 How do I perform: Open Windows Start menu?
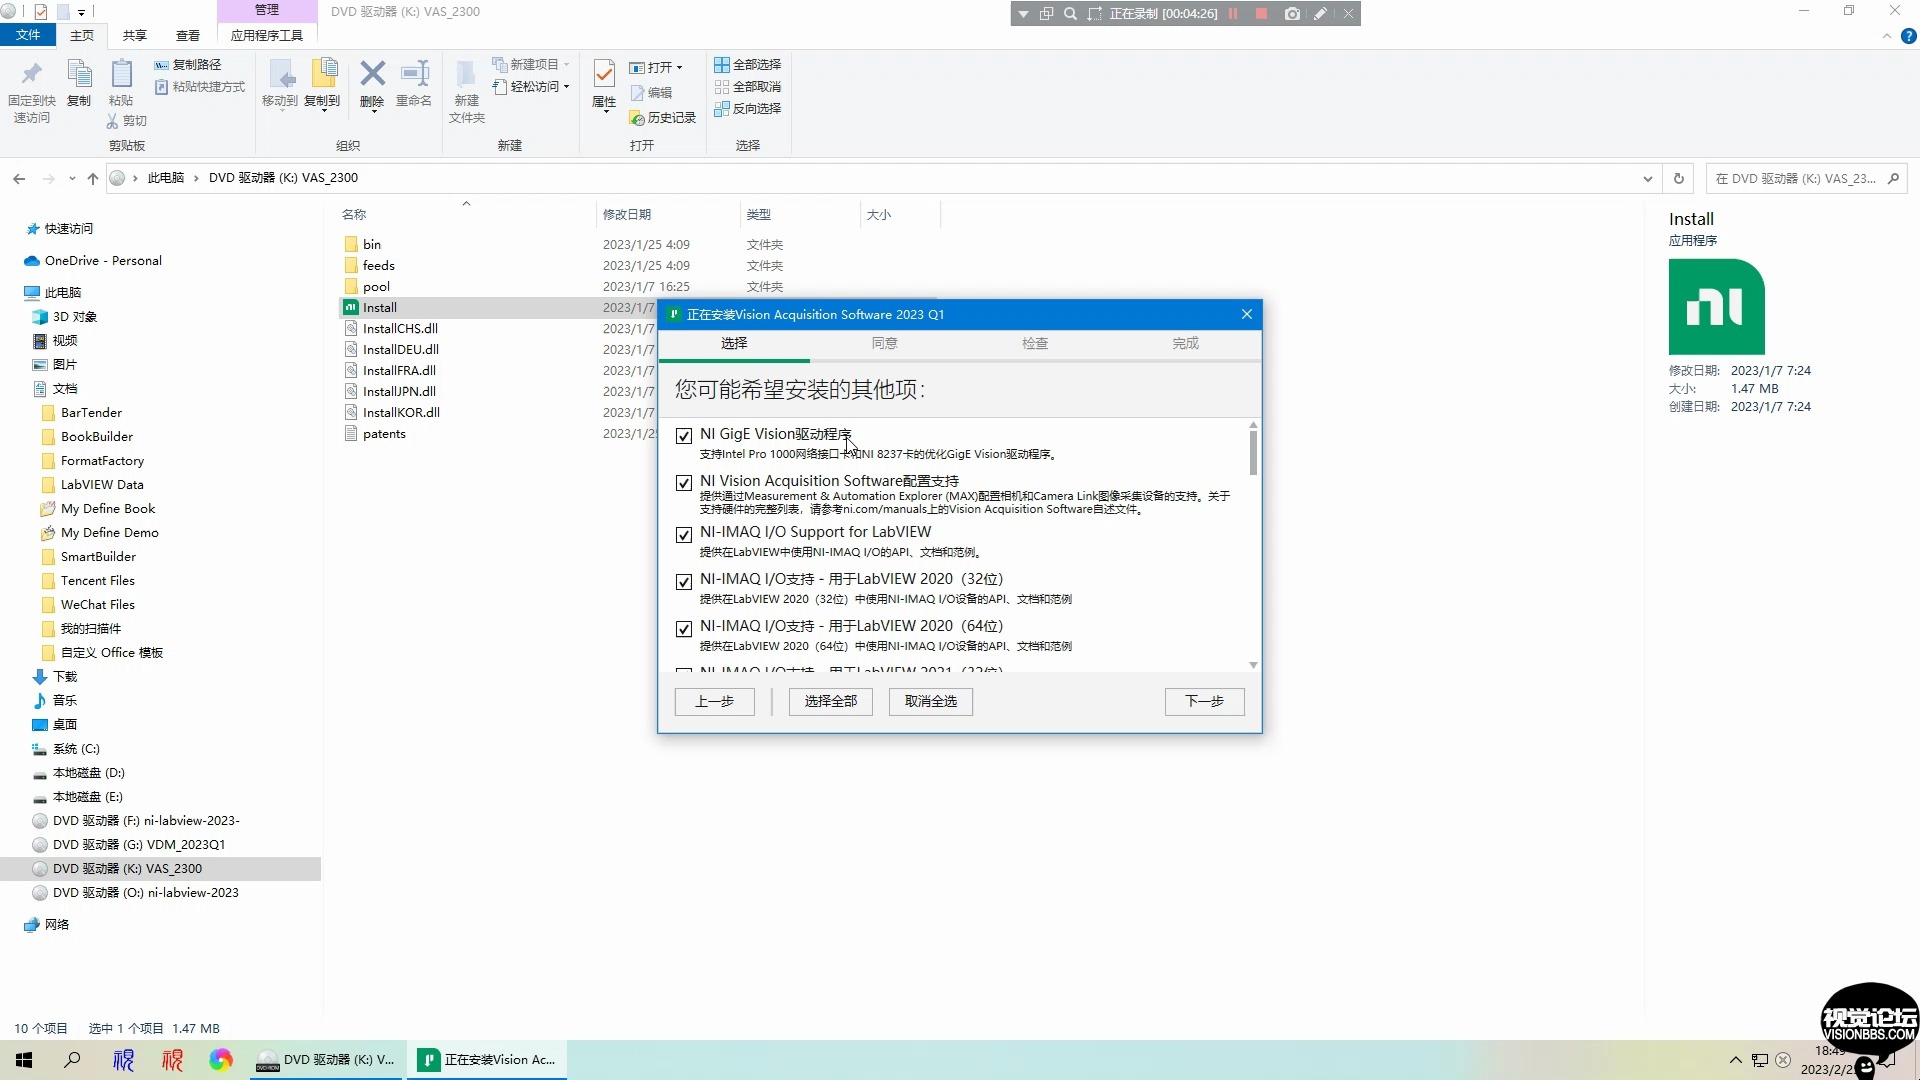pos(24,1060)
